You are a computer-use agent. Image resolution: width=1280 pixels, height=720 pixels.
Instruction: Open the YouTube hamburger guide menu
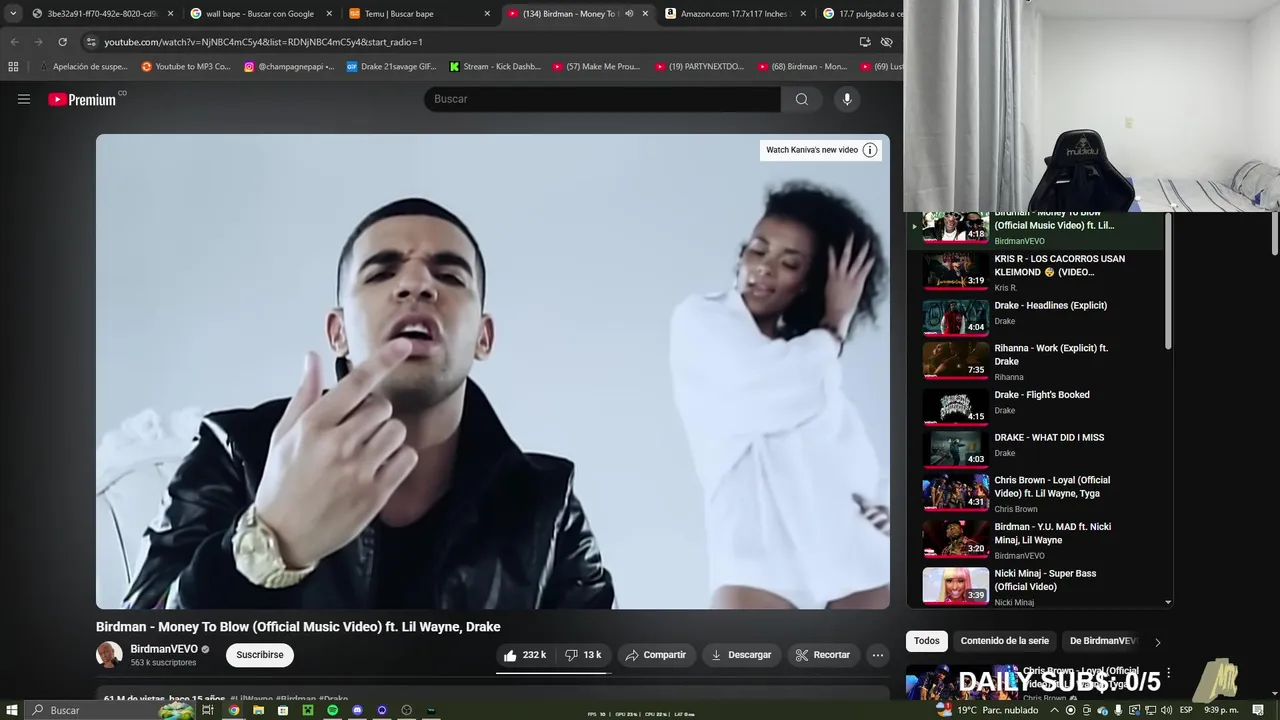[24, 99]
